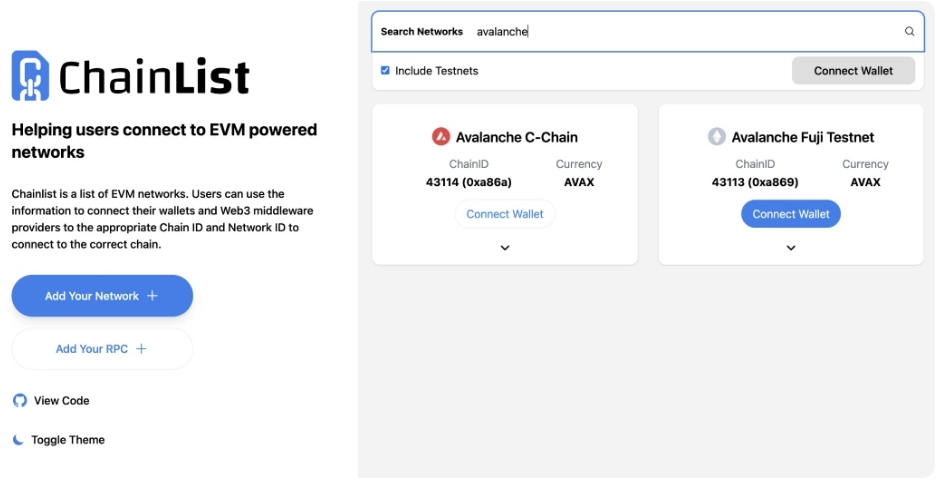Click the Add Your RPC button
The width and height of the screenshot is (936, 480).
[x=102, y=349]
